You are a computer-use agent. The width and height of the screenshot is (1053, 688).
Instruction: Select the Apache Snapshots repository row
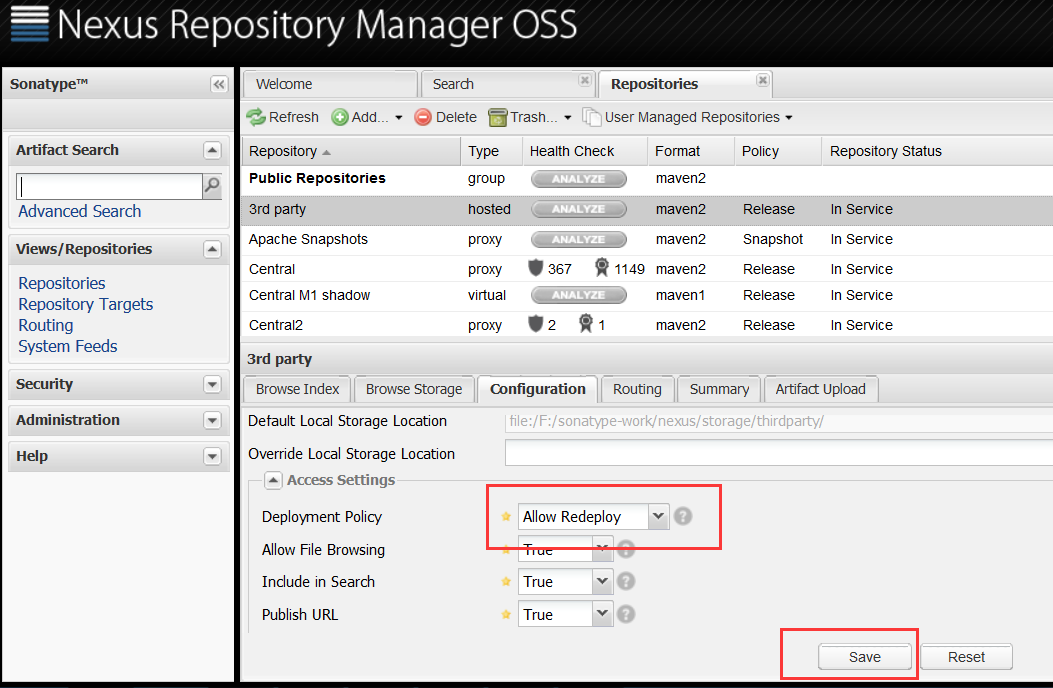click(x=647, y=239)
